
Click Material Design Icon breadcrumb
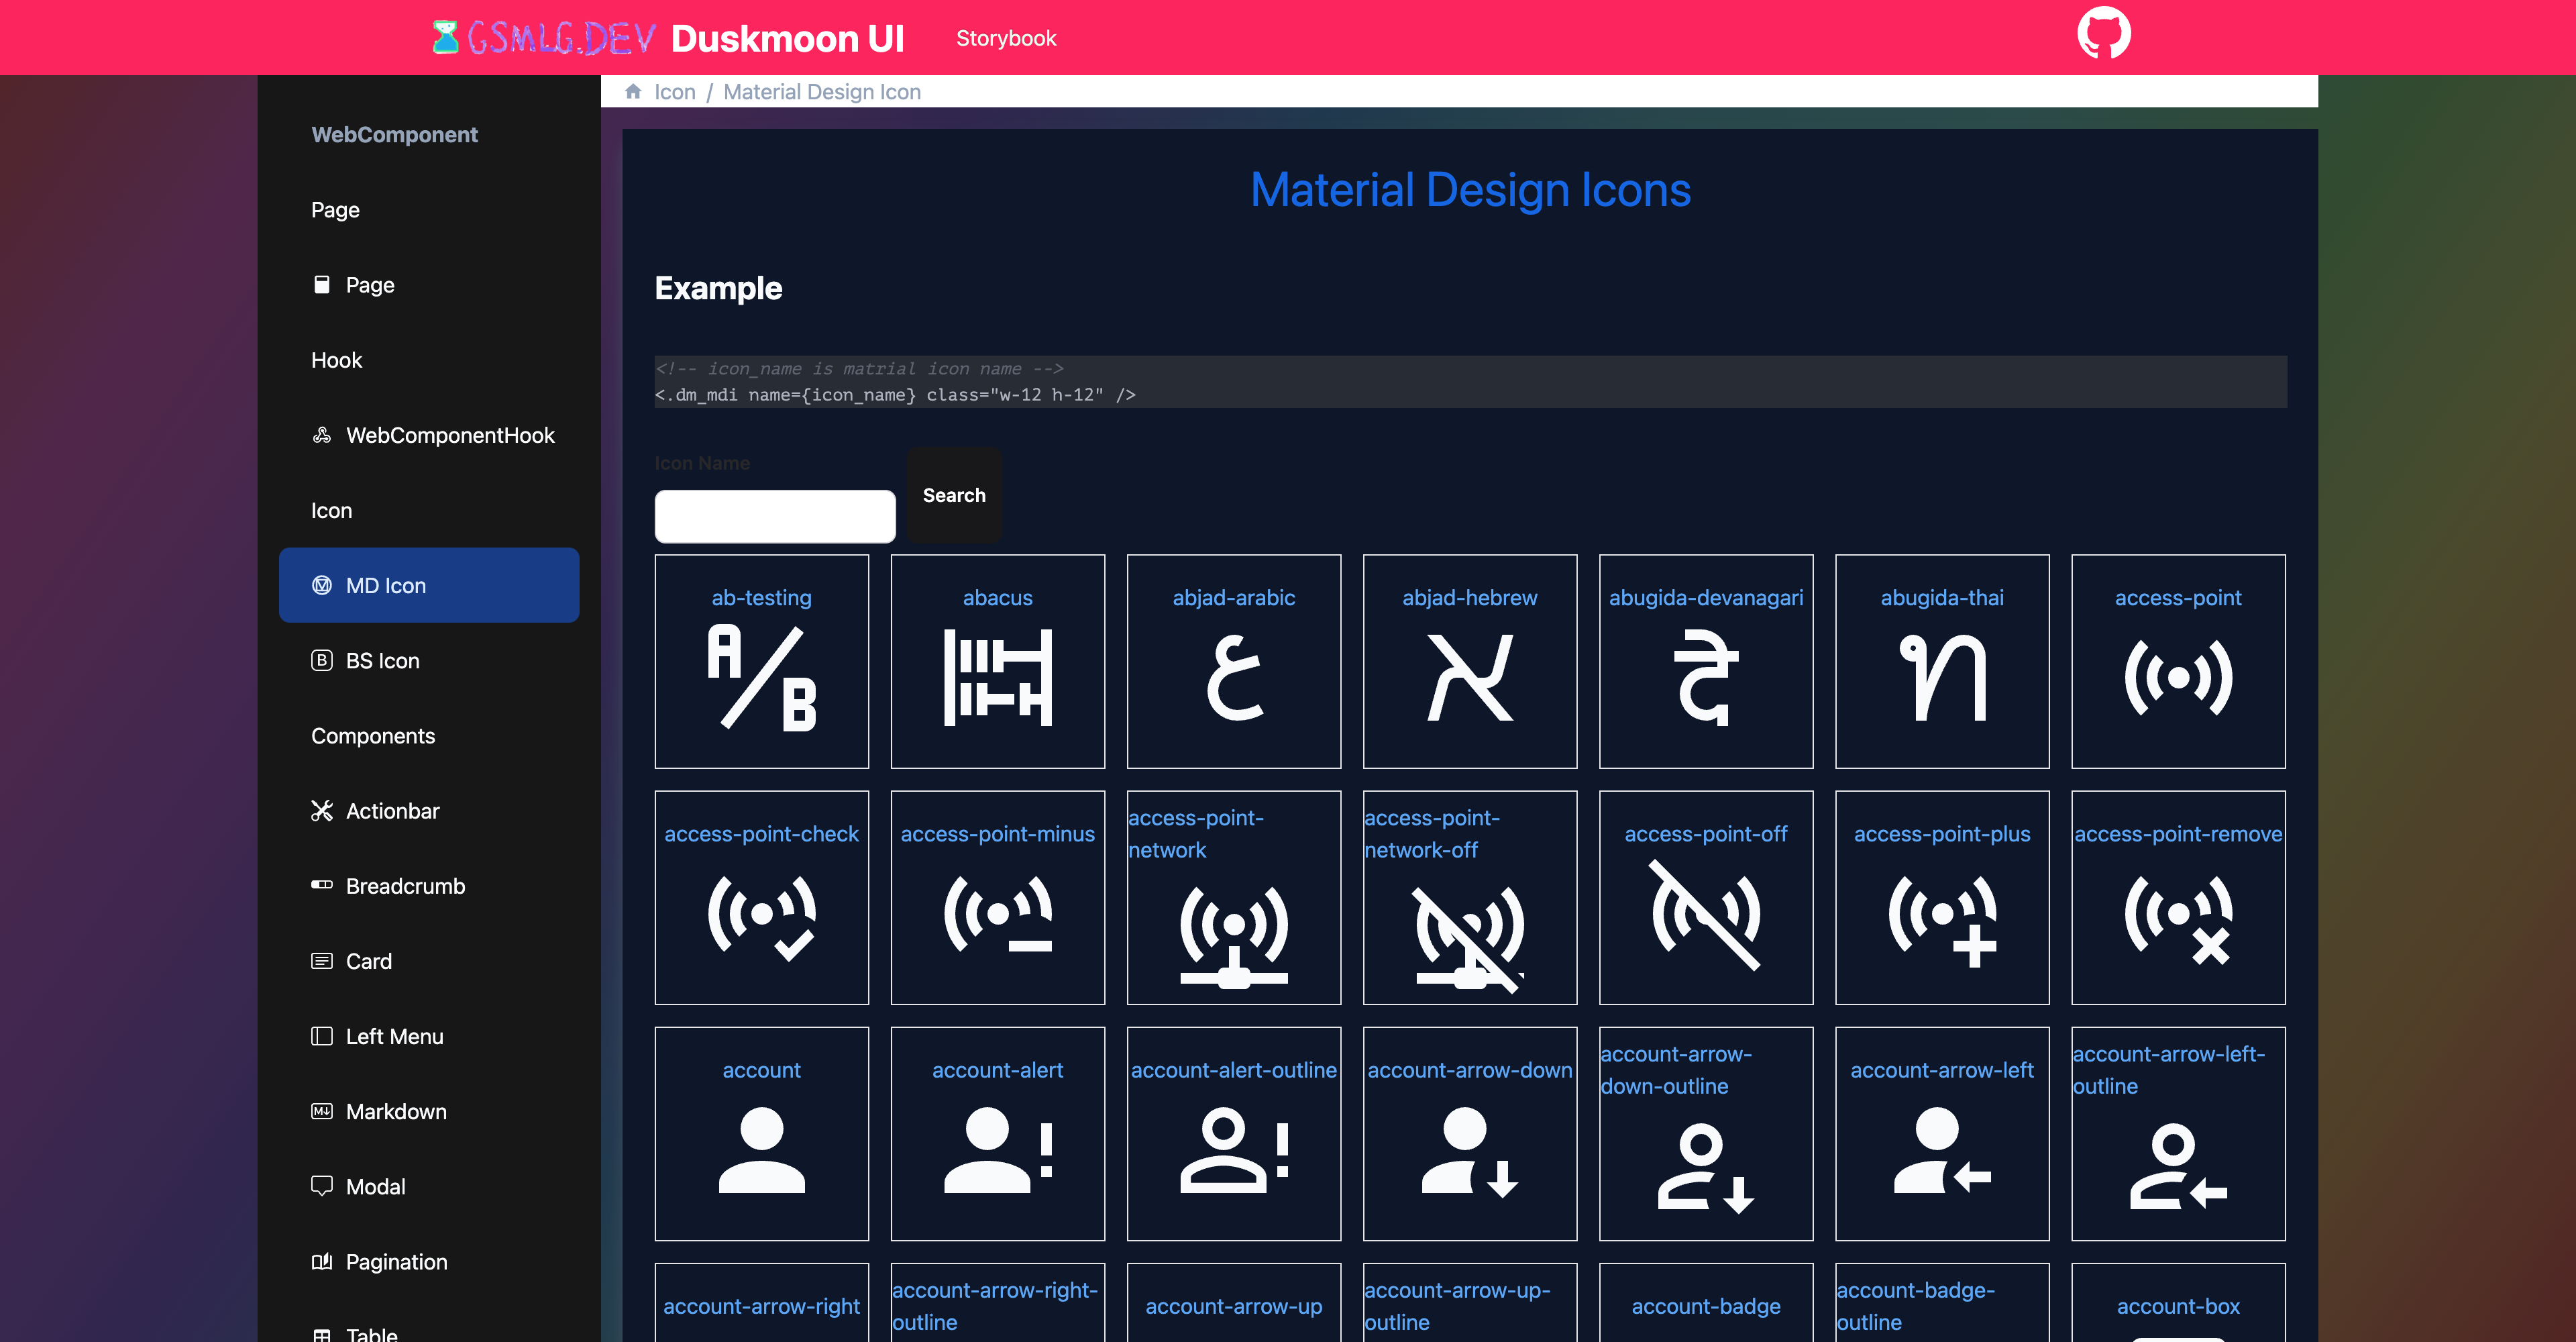pyautogui.click(x=821, y=92)
